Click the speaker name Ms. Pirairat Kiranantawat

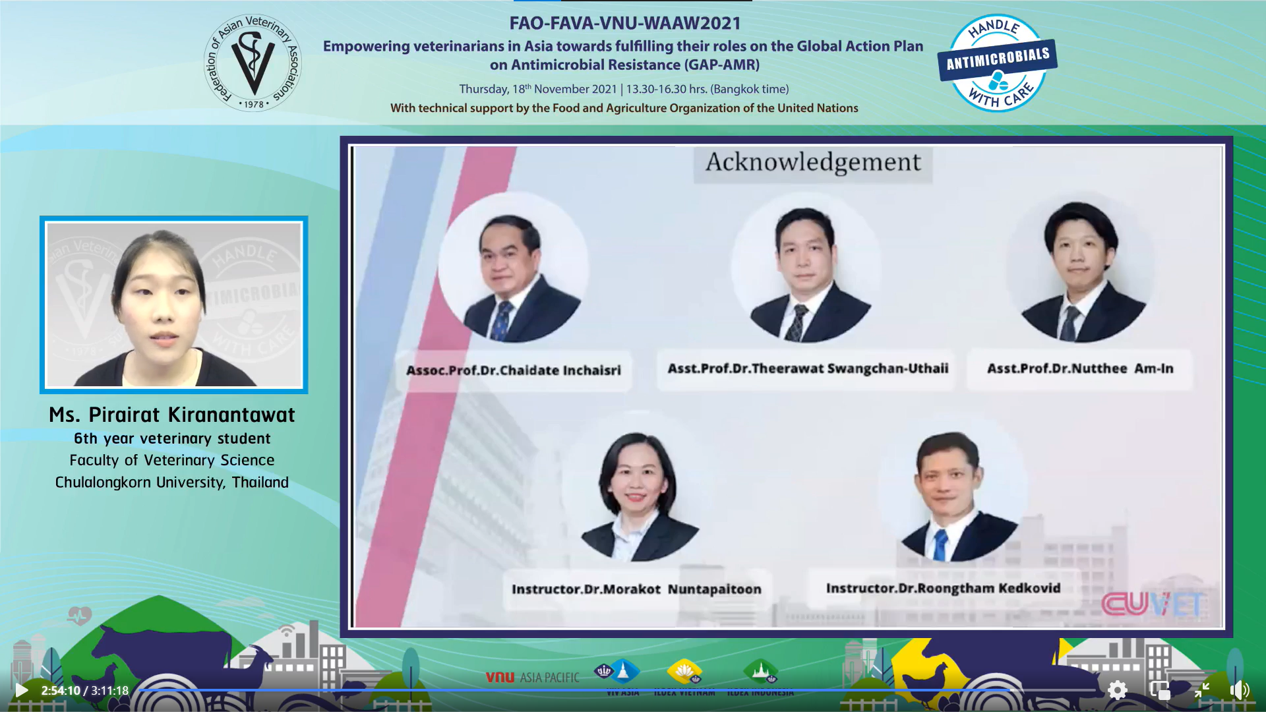172,414
